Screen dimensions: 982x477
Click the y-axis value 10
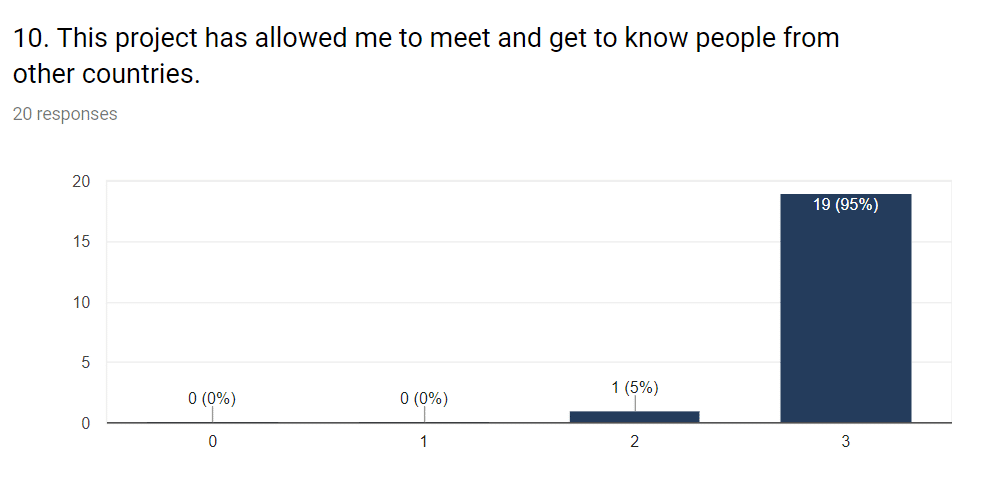(x=82, y=302)
